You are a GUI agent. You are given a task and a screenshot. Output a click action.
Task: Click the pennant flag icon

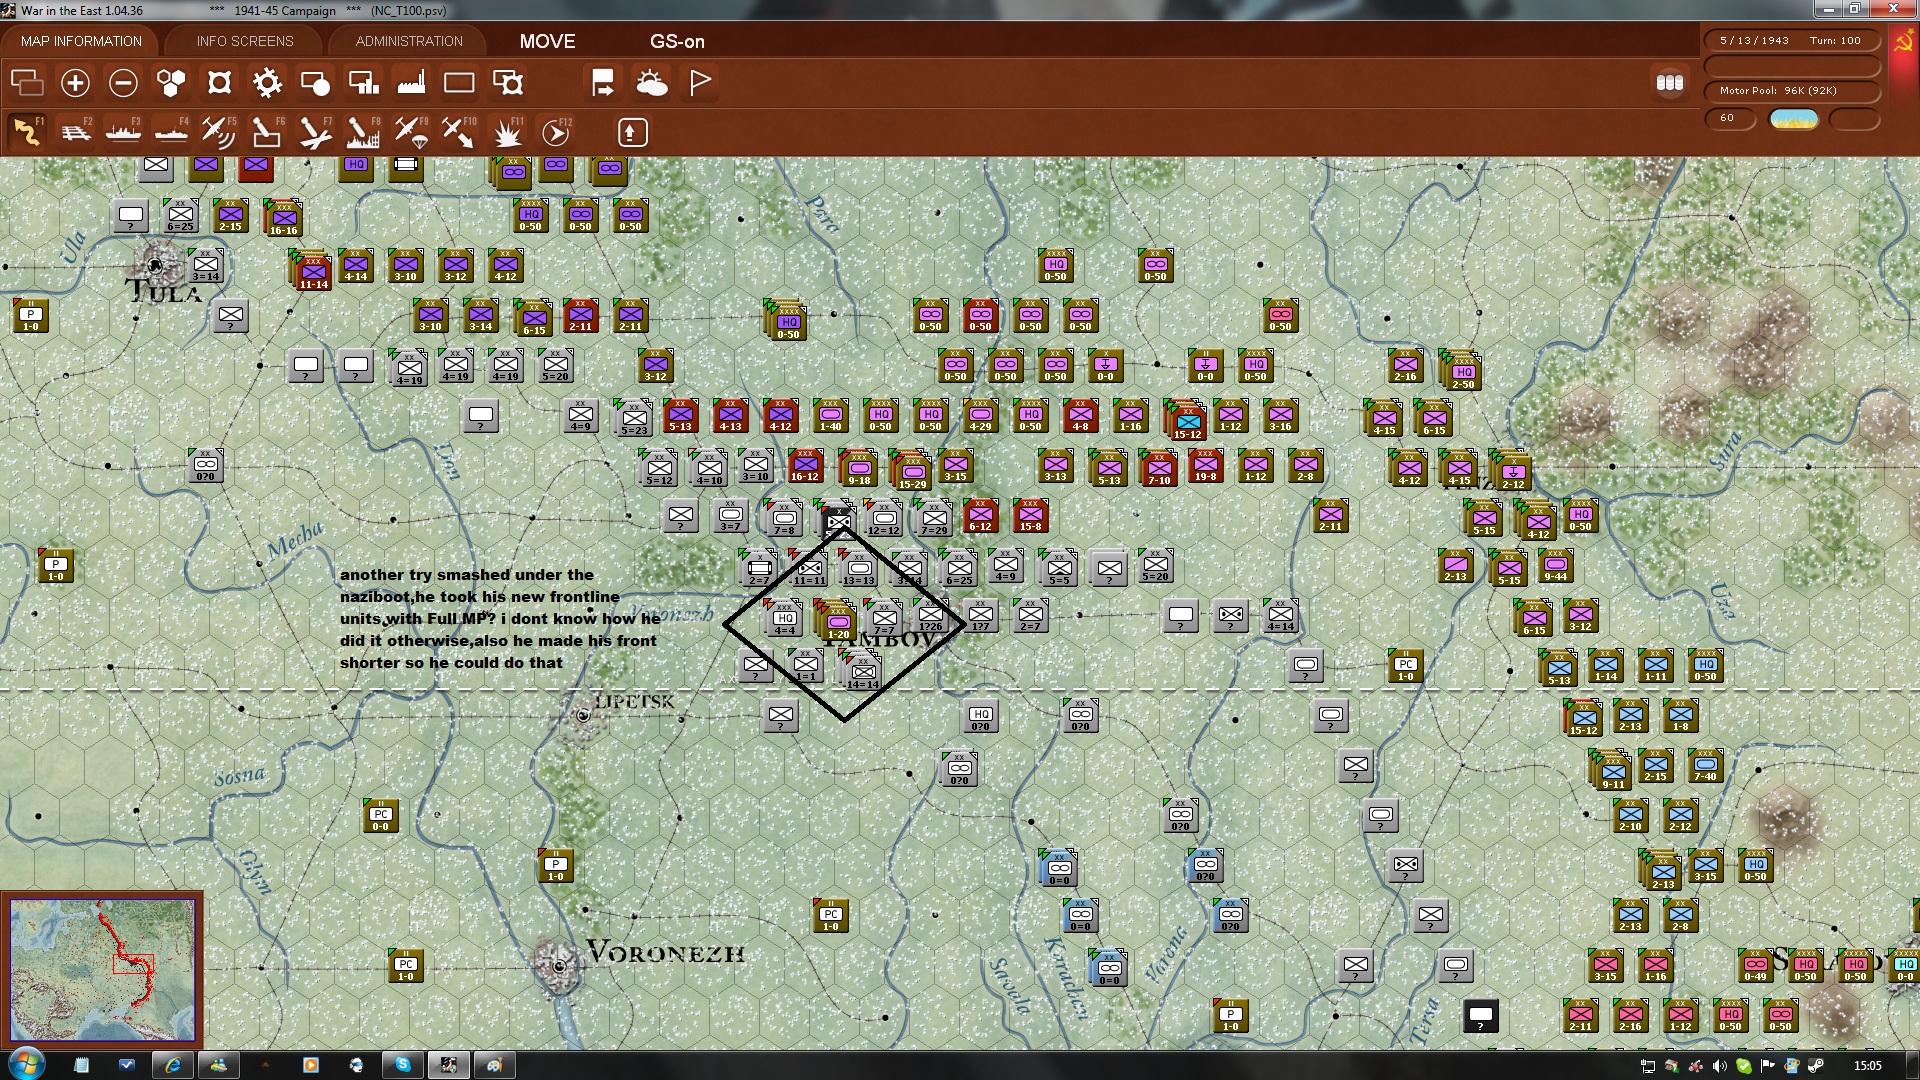[700, 83]
